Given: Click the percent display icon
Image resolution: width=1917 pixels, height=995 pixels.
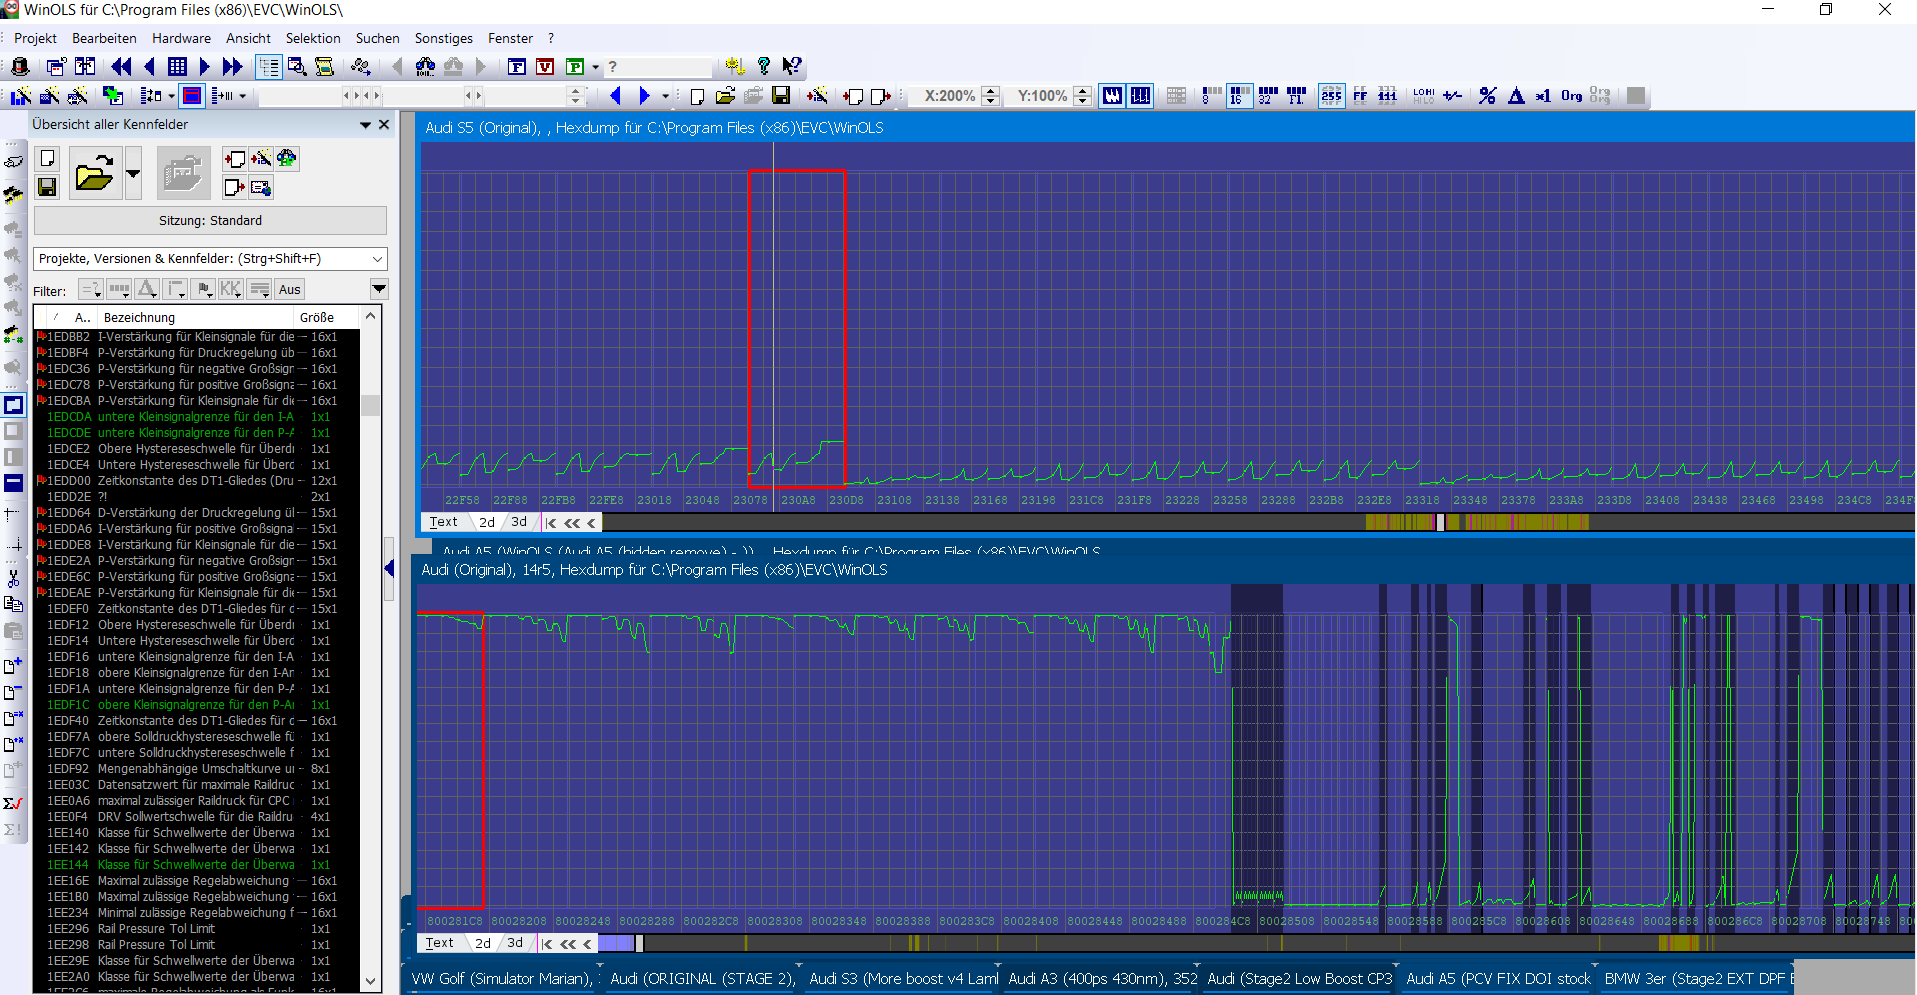Looking at the screenshot, I should point(1488,96).
